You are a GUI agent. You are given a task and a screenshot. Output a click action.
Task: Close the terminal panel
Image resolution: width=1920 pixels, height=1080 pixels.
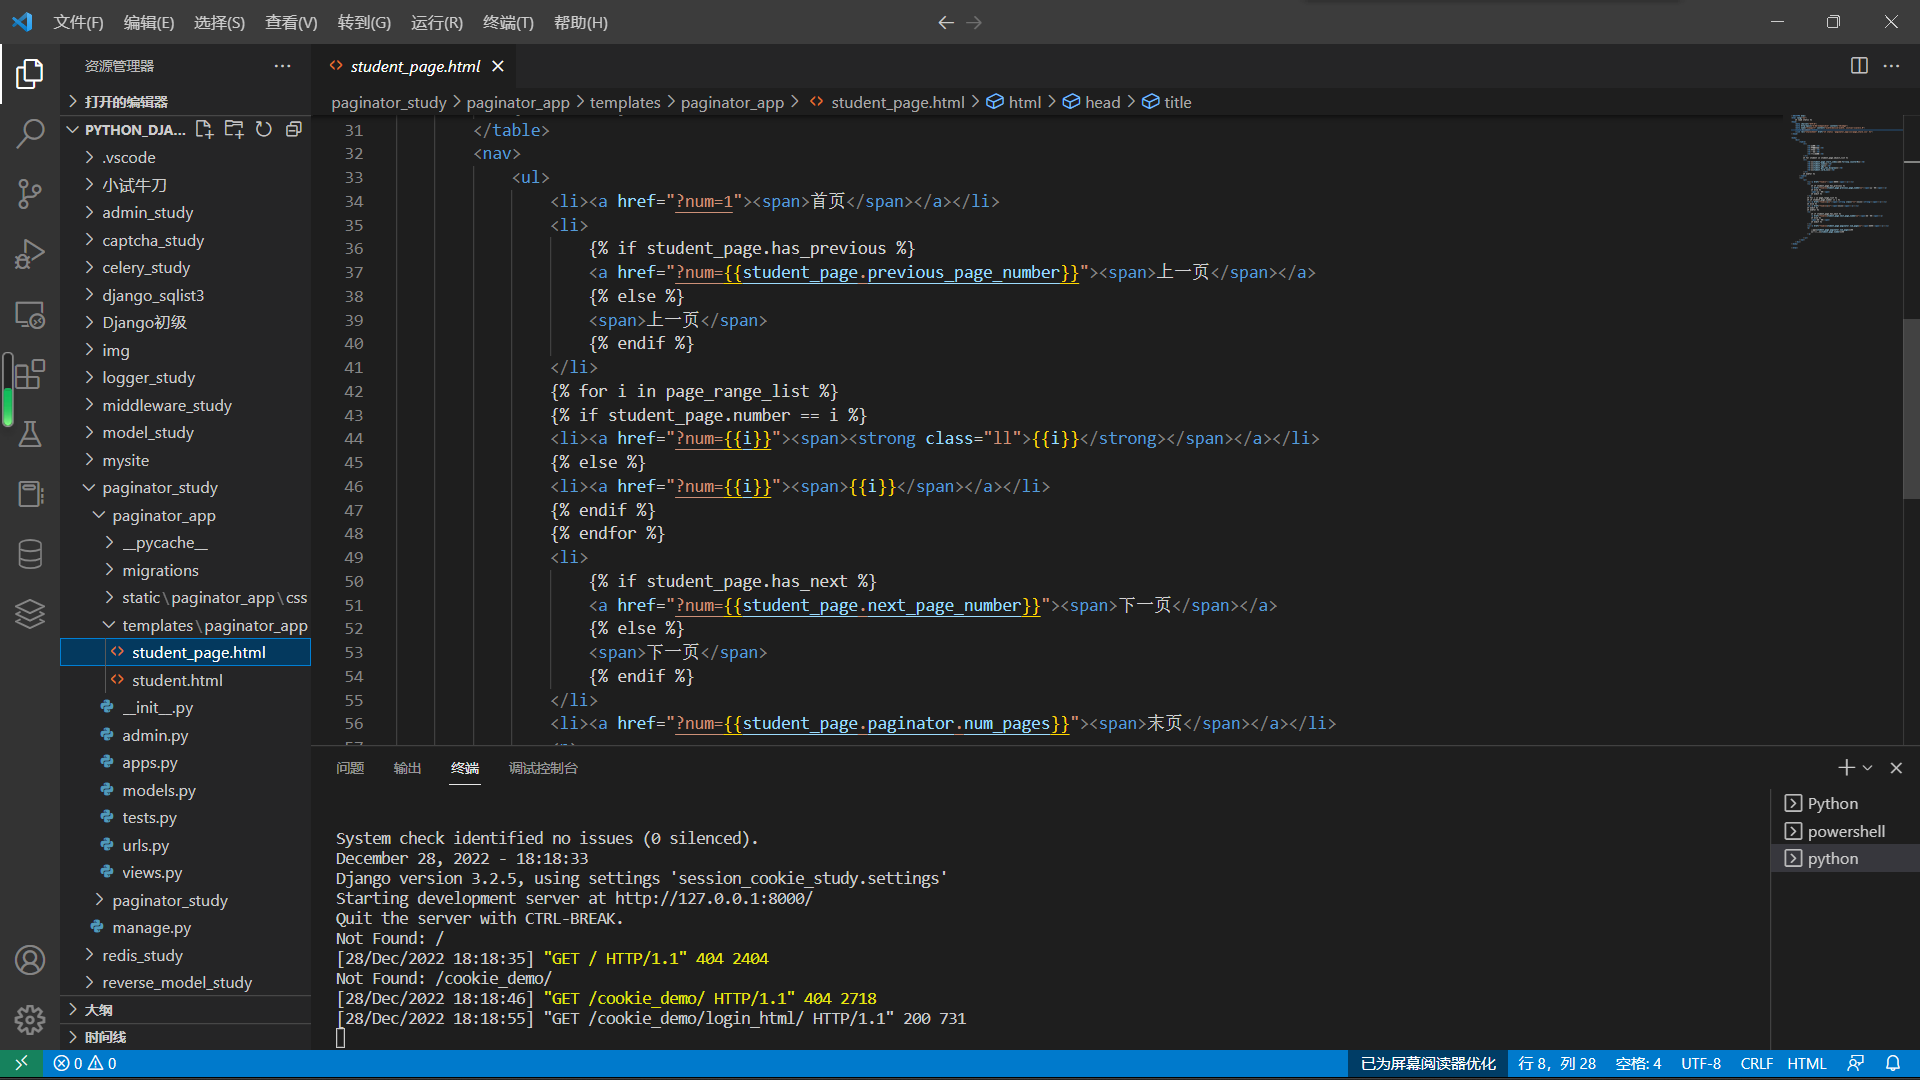(1896, 768)
